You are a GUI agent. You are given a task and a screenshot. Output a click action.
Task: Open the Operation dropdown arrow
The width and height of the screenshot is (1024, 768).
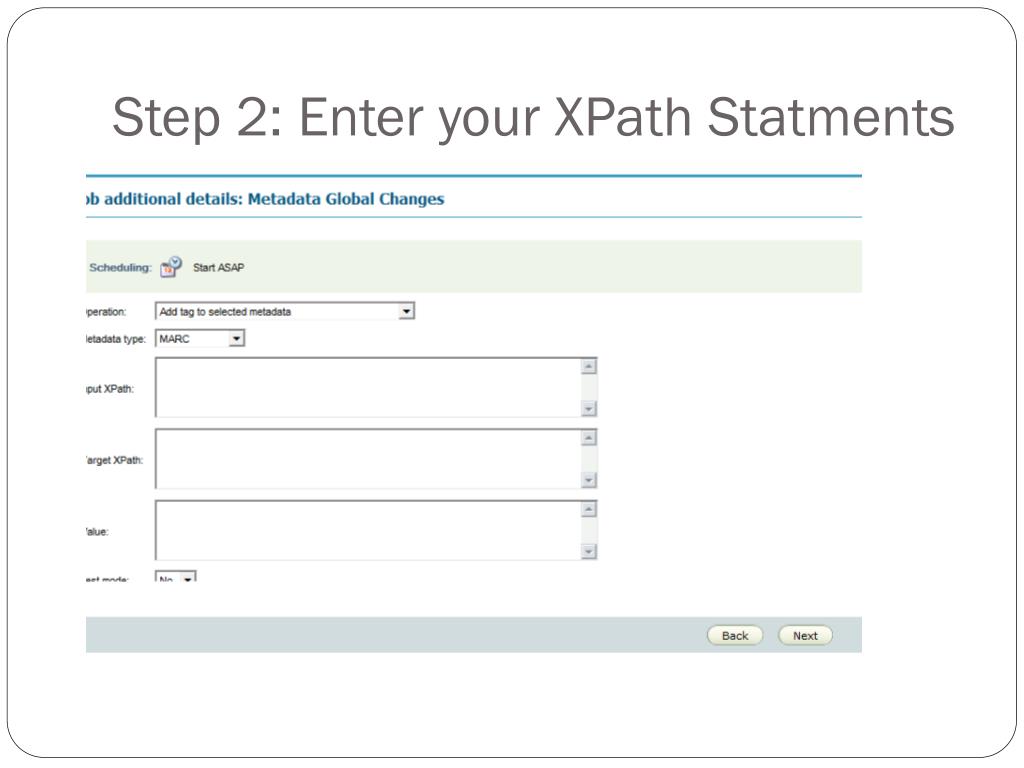tap(406, 311)
